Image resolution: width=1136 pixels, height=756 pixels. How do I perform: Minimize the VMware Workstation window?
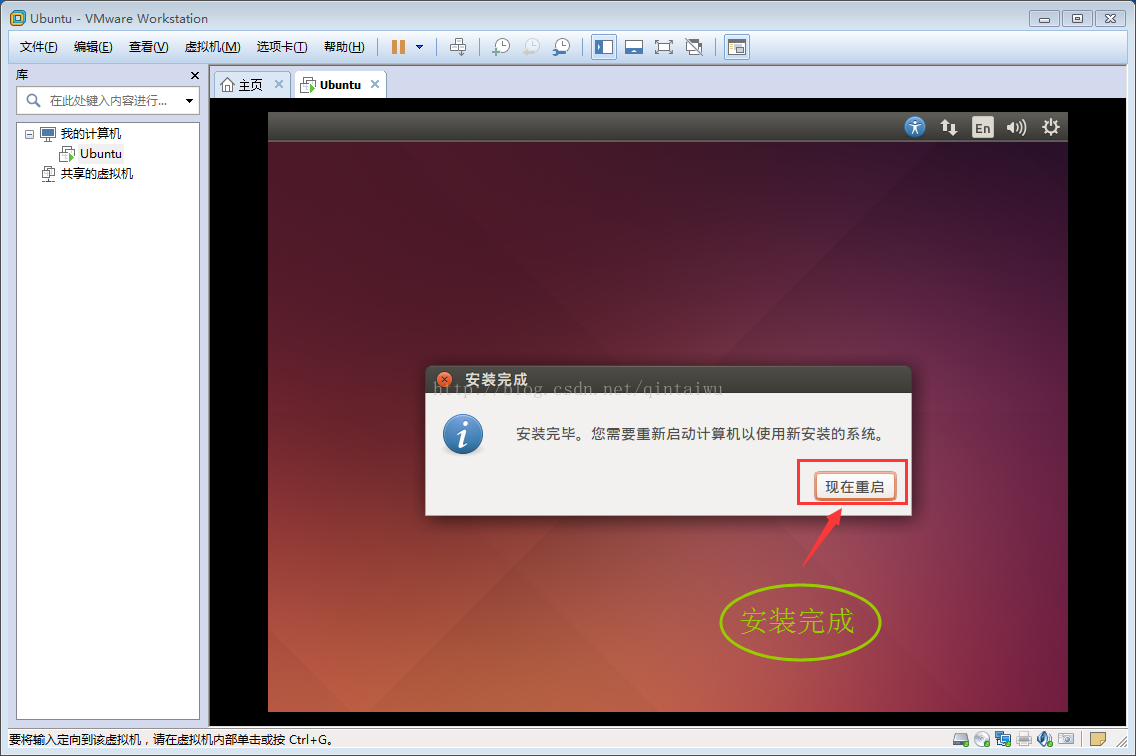[x=1044, y=19]
